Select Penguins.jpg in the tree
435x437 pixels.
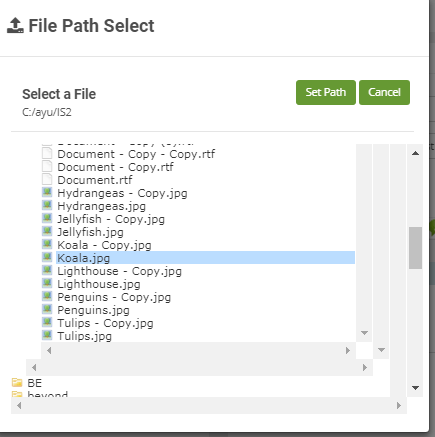93,310
